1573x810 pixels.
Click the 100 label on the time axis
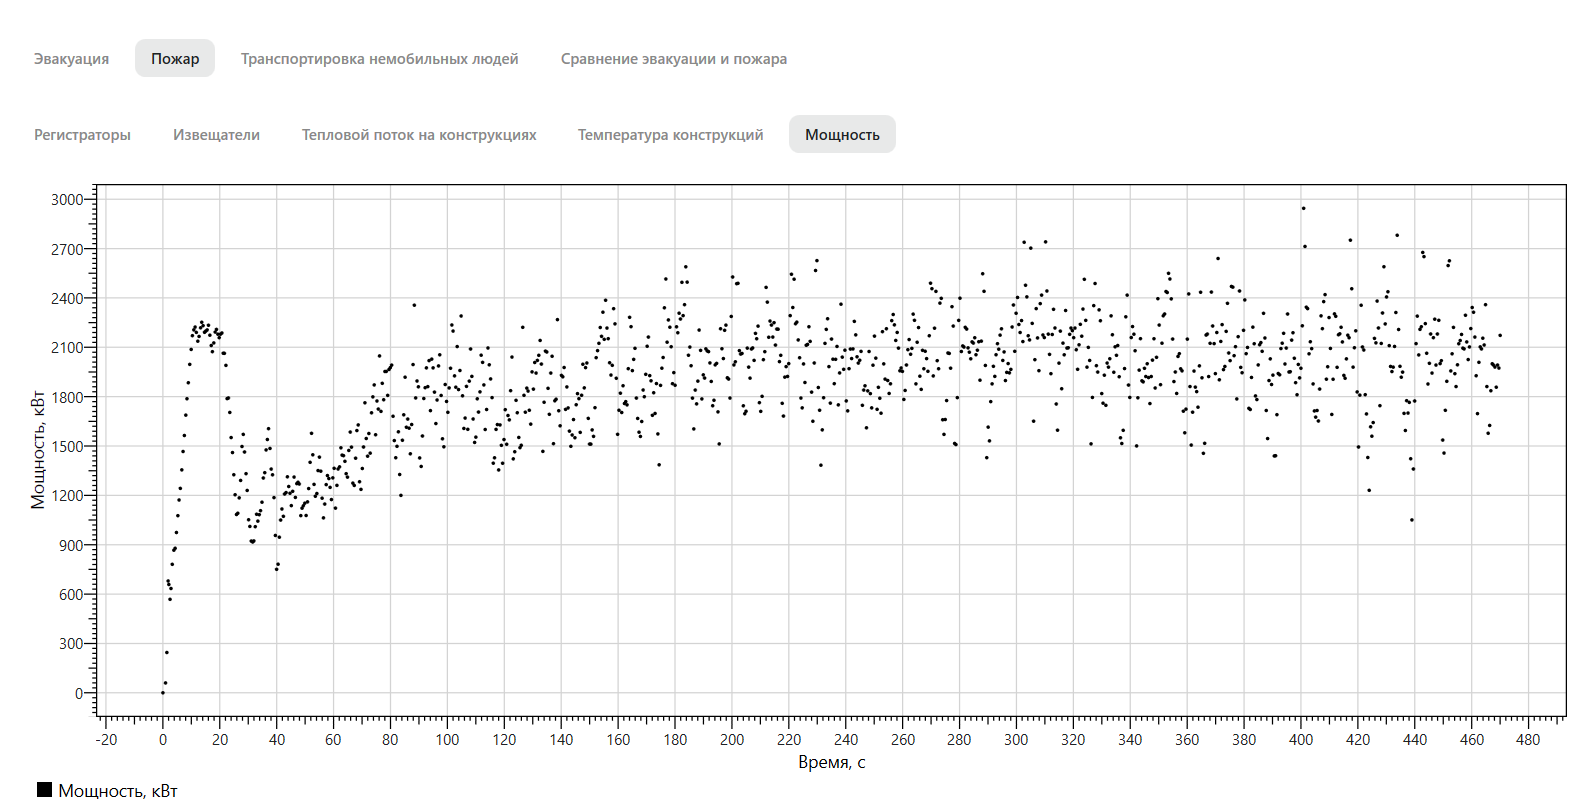[x=447, y=740]
